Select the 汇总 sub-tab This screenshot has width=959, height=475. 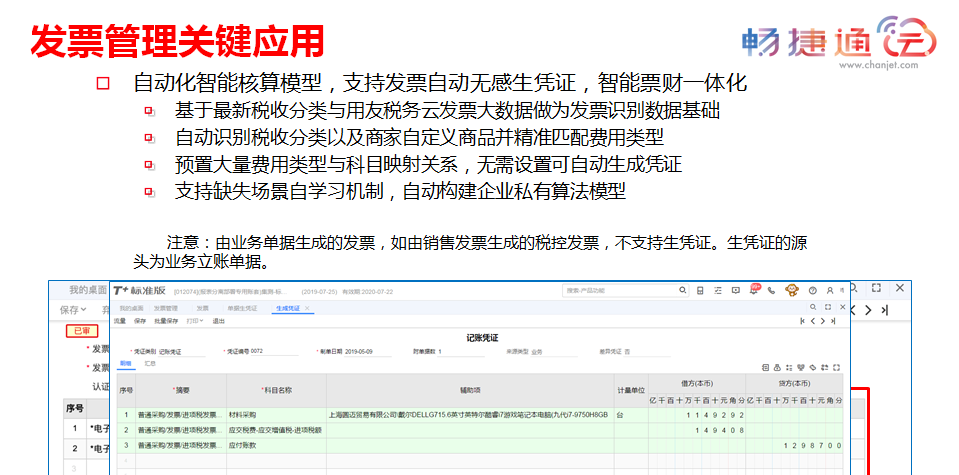(x=151, y=364)
